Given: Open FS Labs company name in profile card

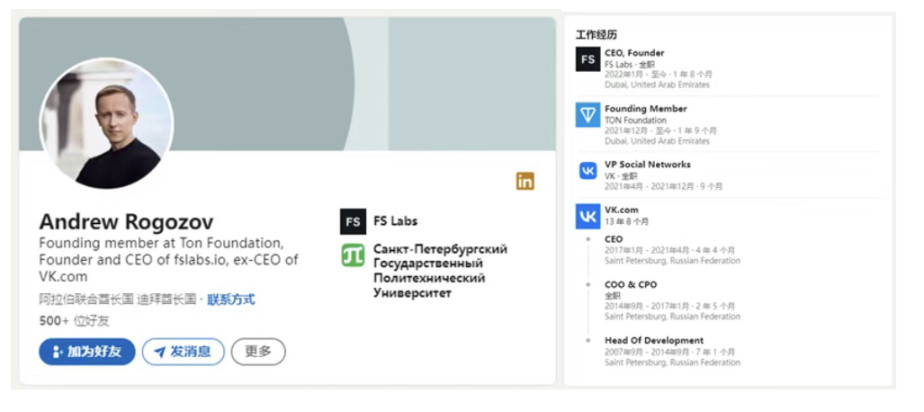Looking at the screenshot, I should point(396,221).
